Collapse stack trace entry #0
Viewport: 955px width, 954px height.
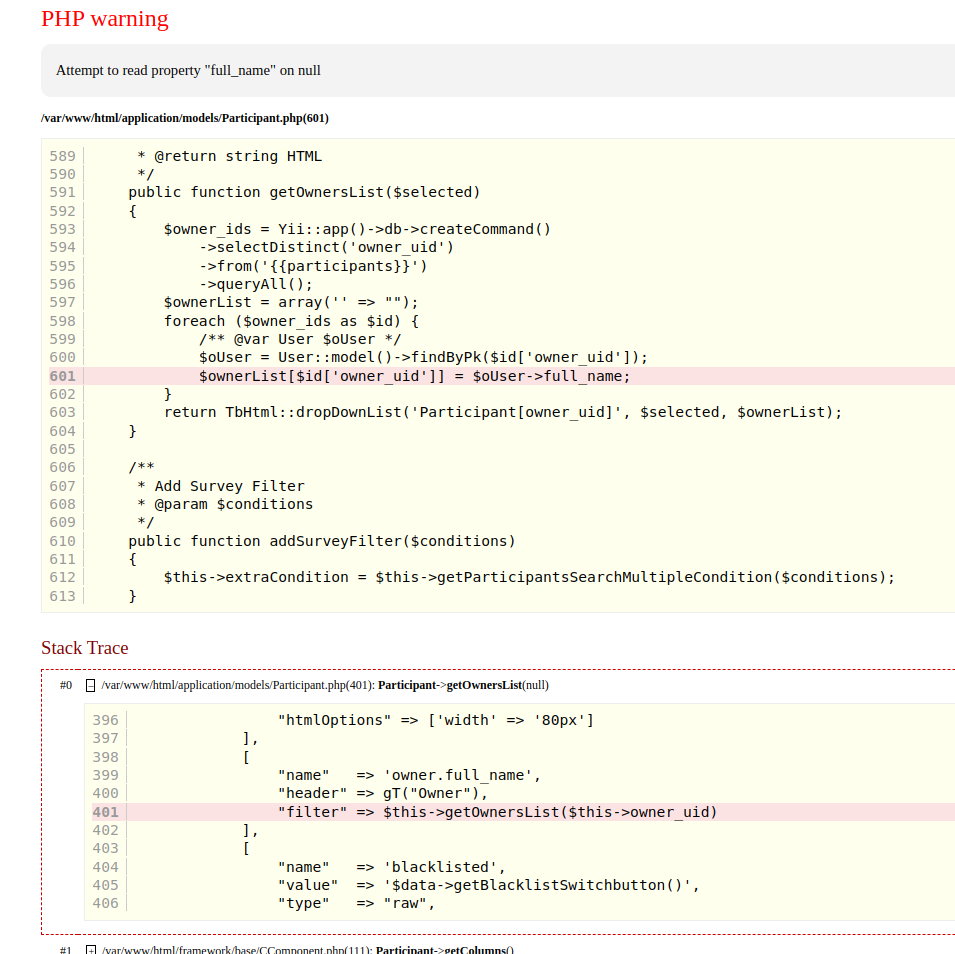tap(90, 686)
